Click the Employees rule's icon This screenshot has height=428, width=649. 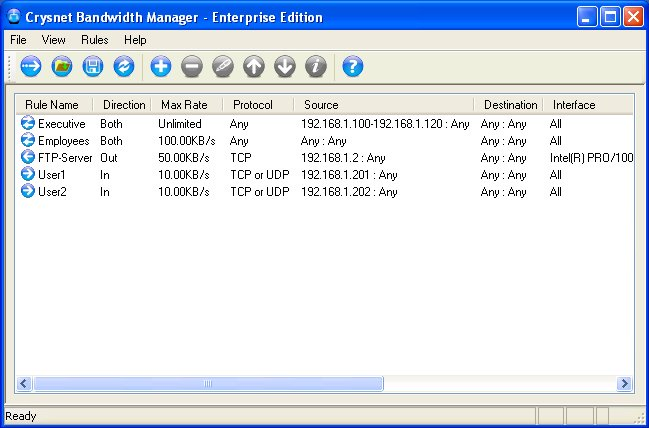[28, 140]
